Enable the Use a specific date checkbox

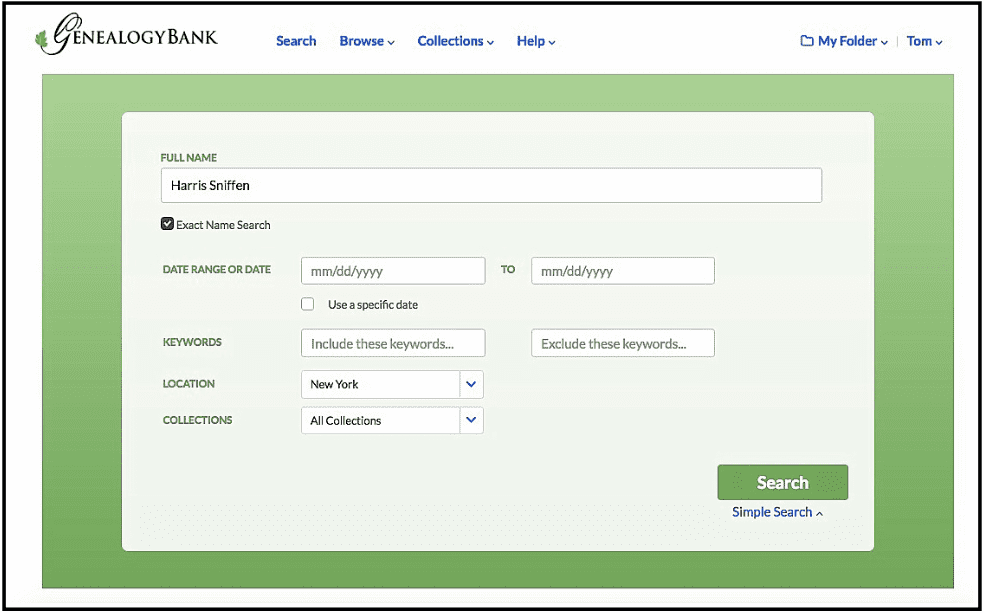tap(308, 304)
